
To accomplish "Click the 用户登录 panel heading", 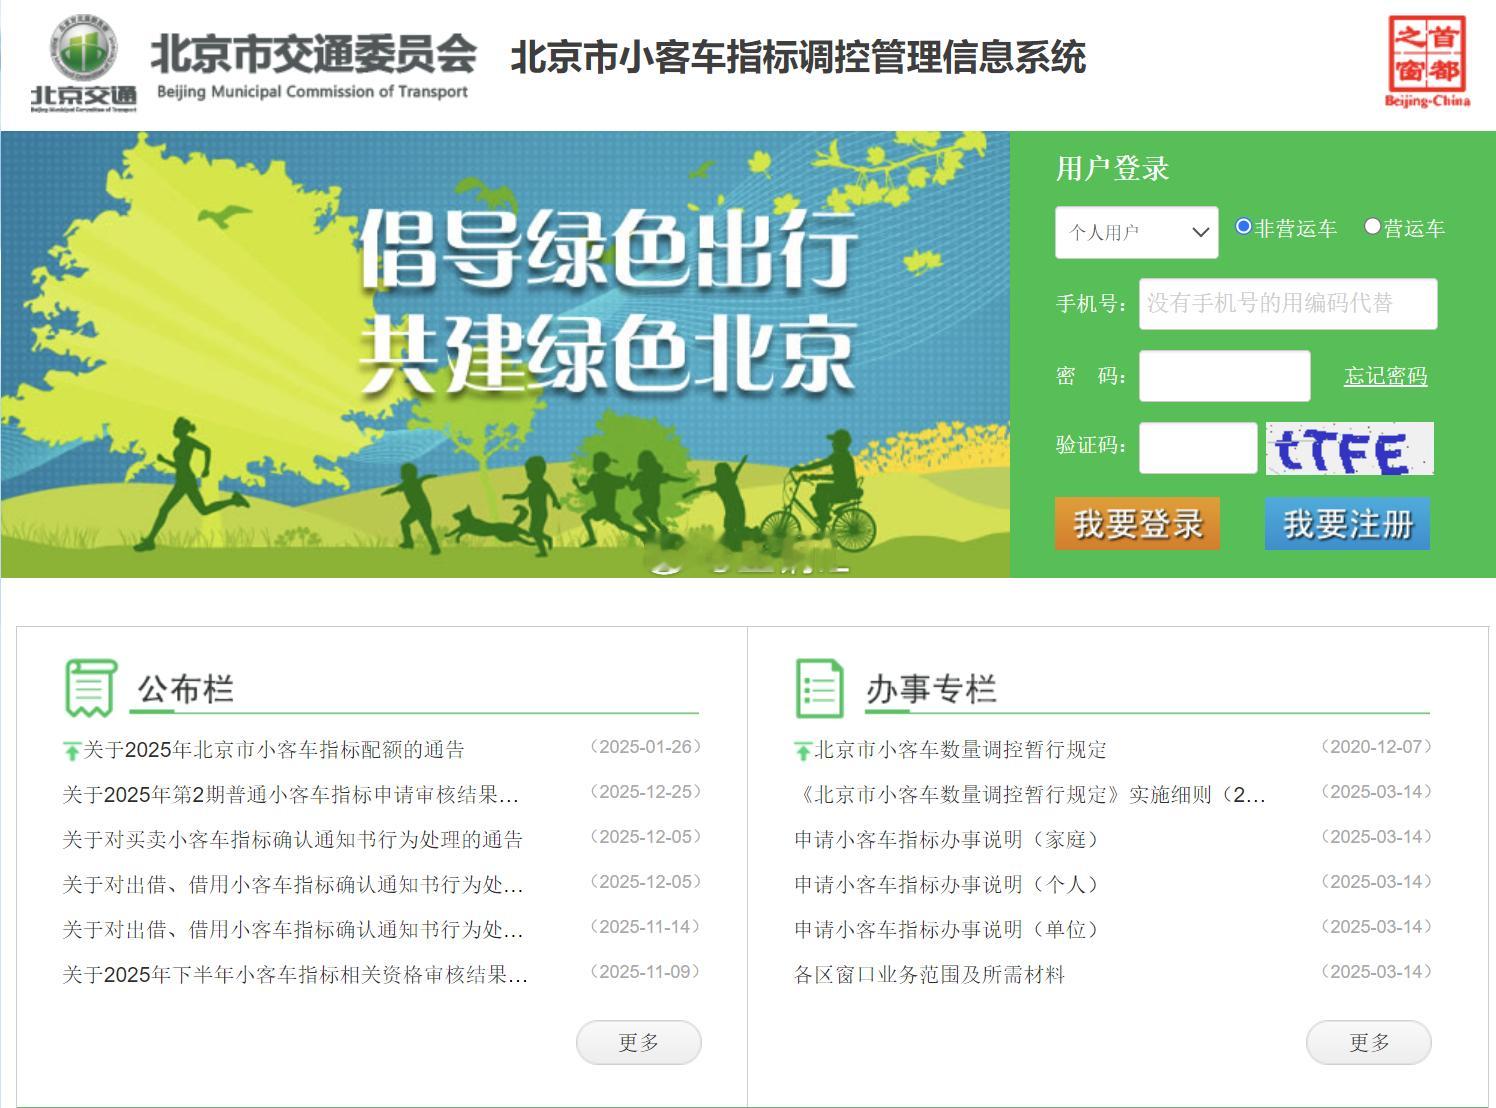I will (1112, 168).
